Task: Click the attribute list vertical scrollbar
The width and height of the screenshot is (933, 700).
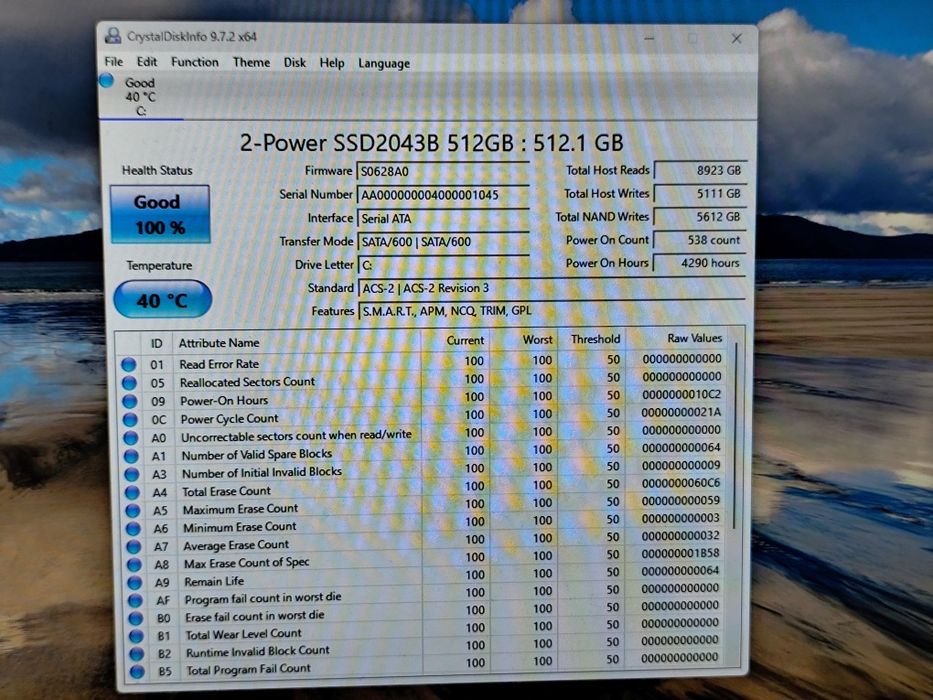Action: (736, 435)
